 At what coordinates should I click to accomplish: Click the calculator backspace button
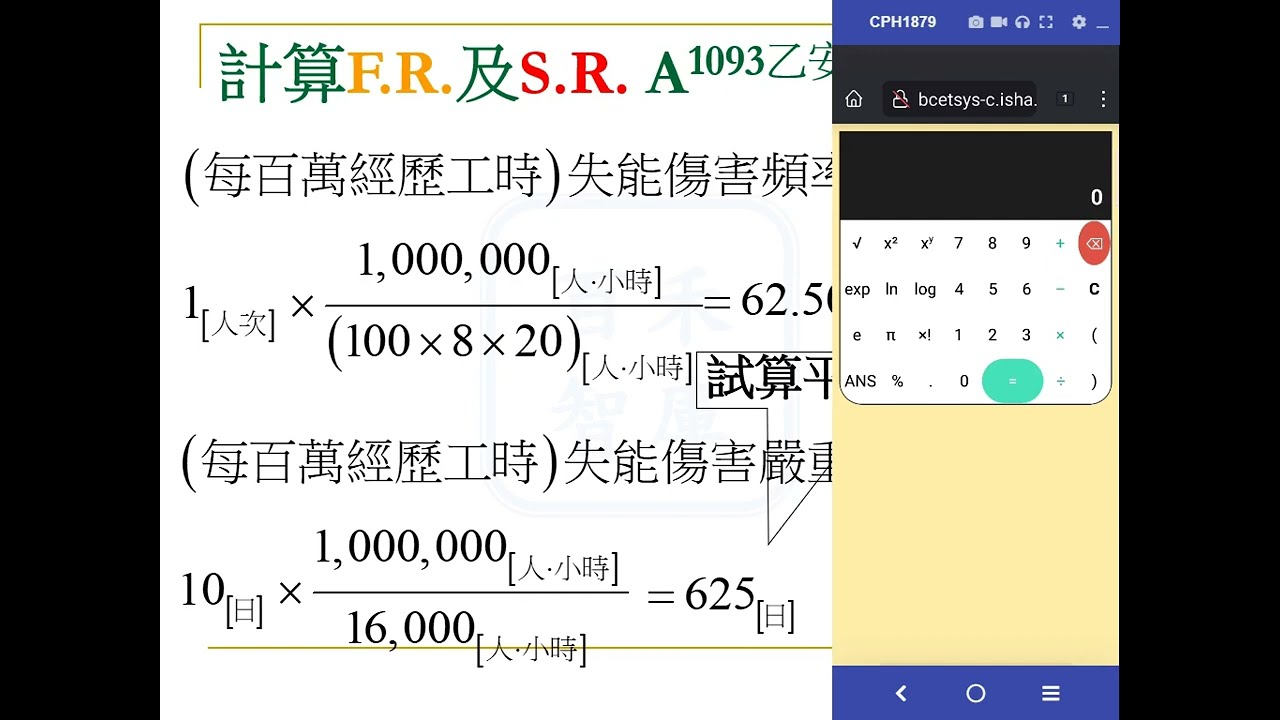coord(1094,244)
